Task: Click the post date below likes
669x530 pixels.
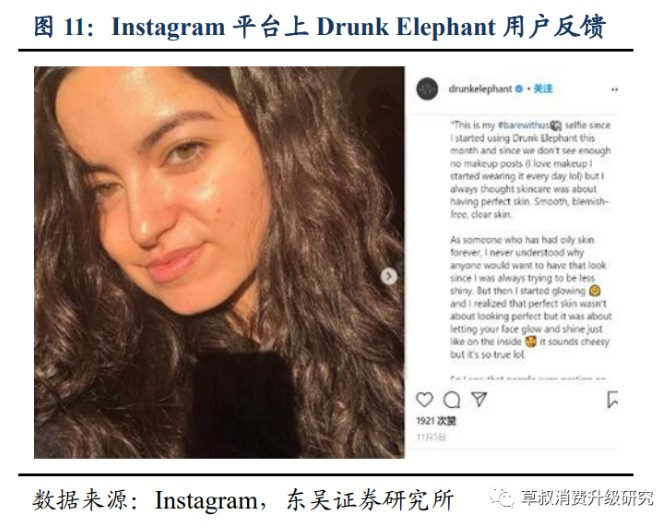Action: tap(431, 437)
